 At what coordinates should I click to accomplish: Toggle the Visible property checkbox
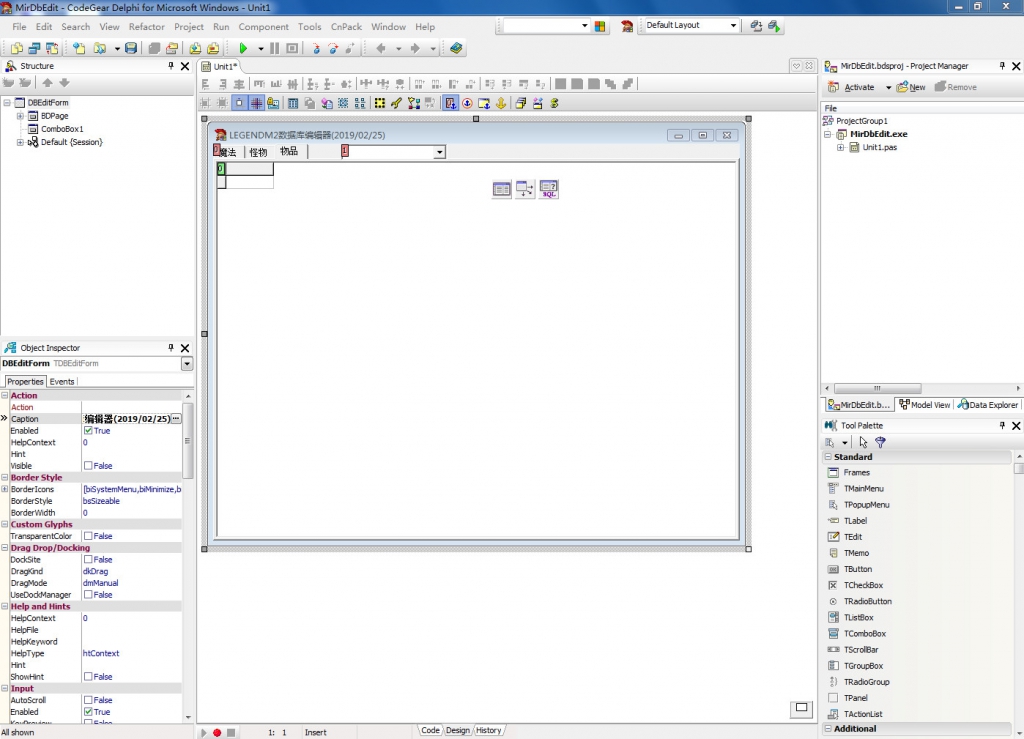coord(88,466)
